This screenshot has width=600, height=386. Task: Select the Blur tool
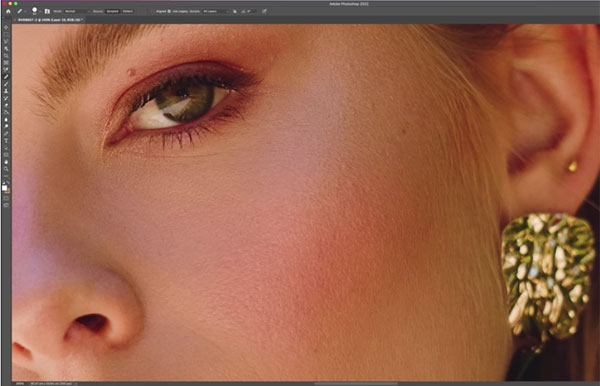coord(6,119)
